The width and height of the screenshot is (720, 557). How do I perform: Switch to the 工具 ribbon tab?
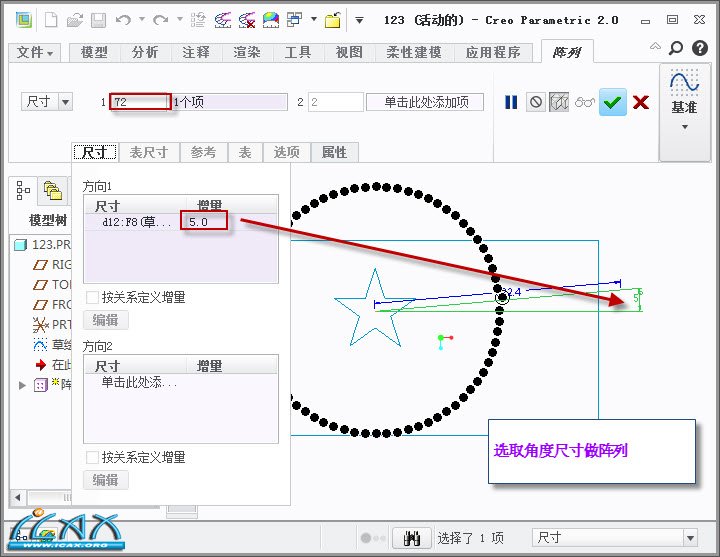(x=298, y=52)
